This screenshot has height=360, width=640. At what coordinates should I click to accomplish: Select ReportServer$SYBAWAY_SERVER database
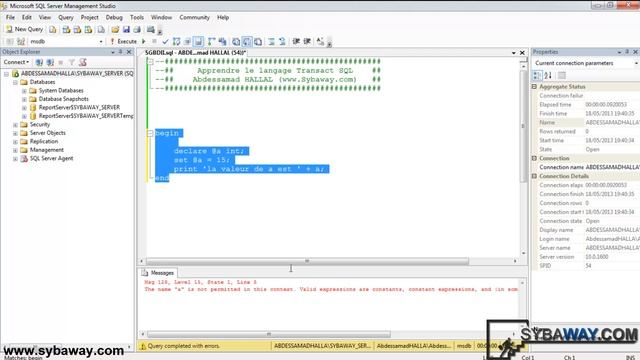[x=79, y=107]
